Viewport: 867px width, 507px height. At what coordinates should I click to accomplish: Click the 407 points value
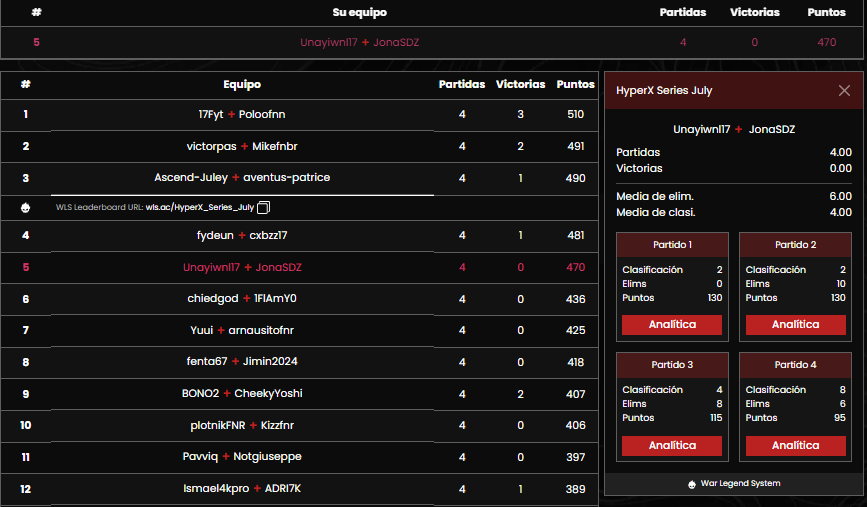[x=575, y=394]
